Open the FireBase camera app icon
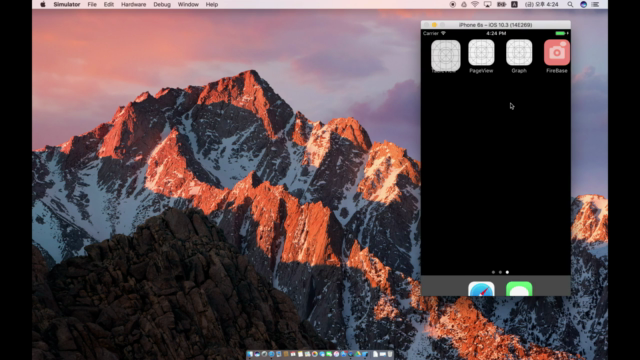This screenshot has width=640, height=360. (x=557, y=53)
